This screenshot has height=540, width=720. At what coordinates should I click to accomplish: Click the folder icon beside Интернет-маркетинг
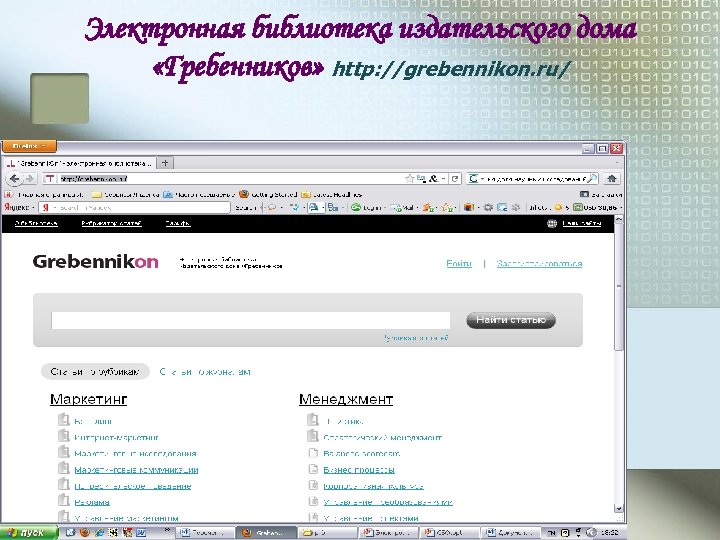63,435
